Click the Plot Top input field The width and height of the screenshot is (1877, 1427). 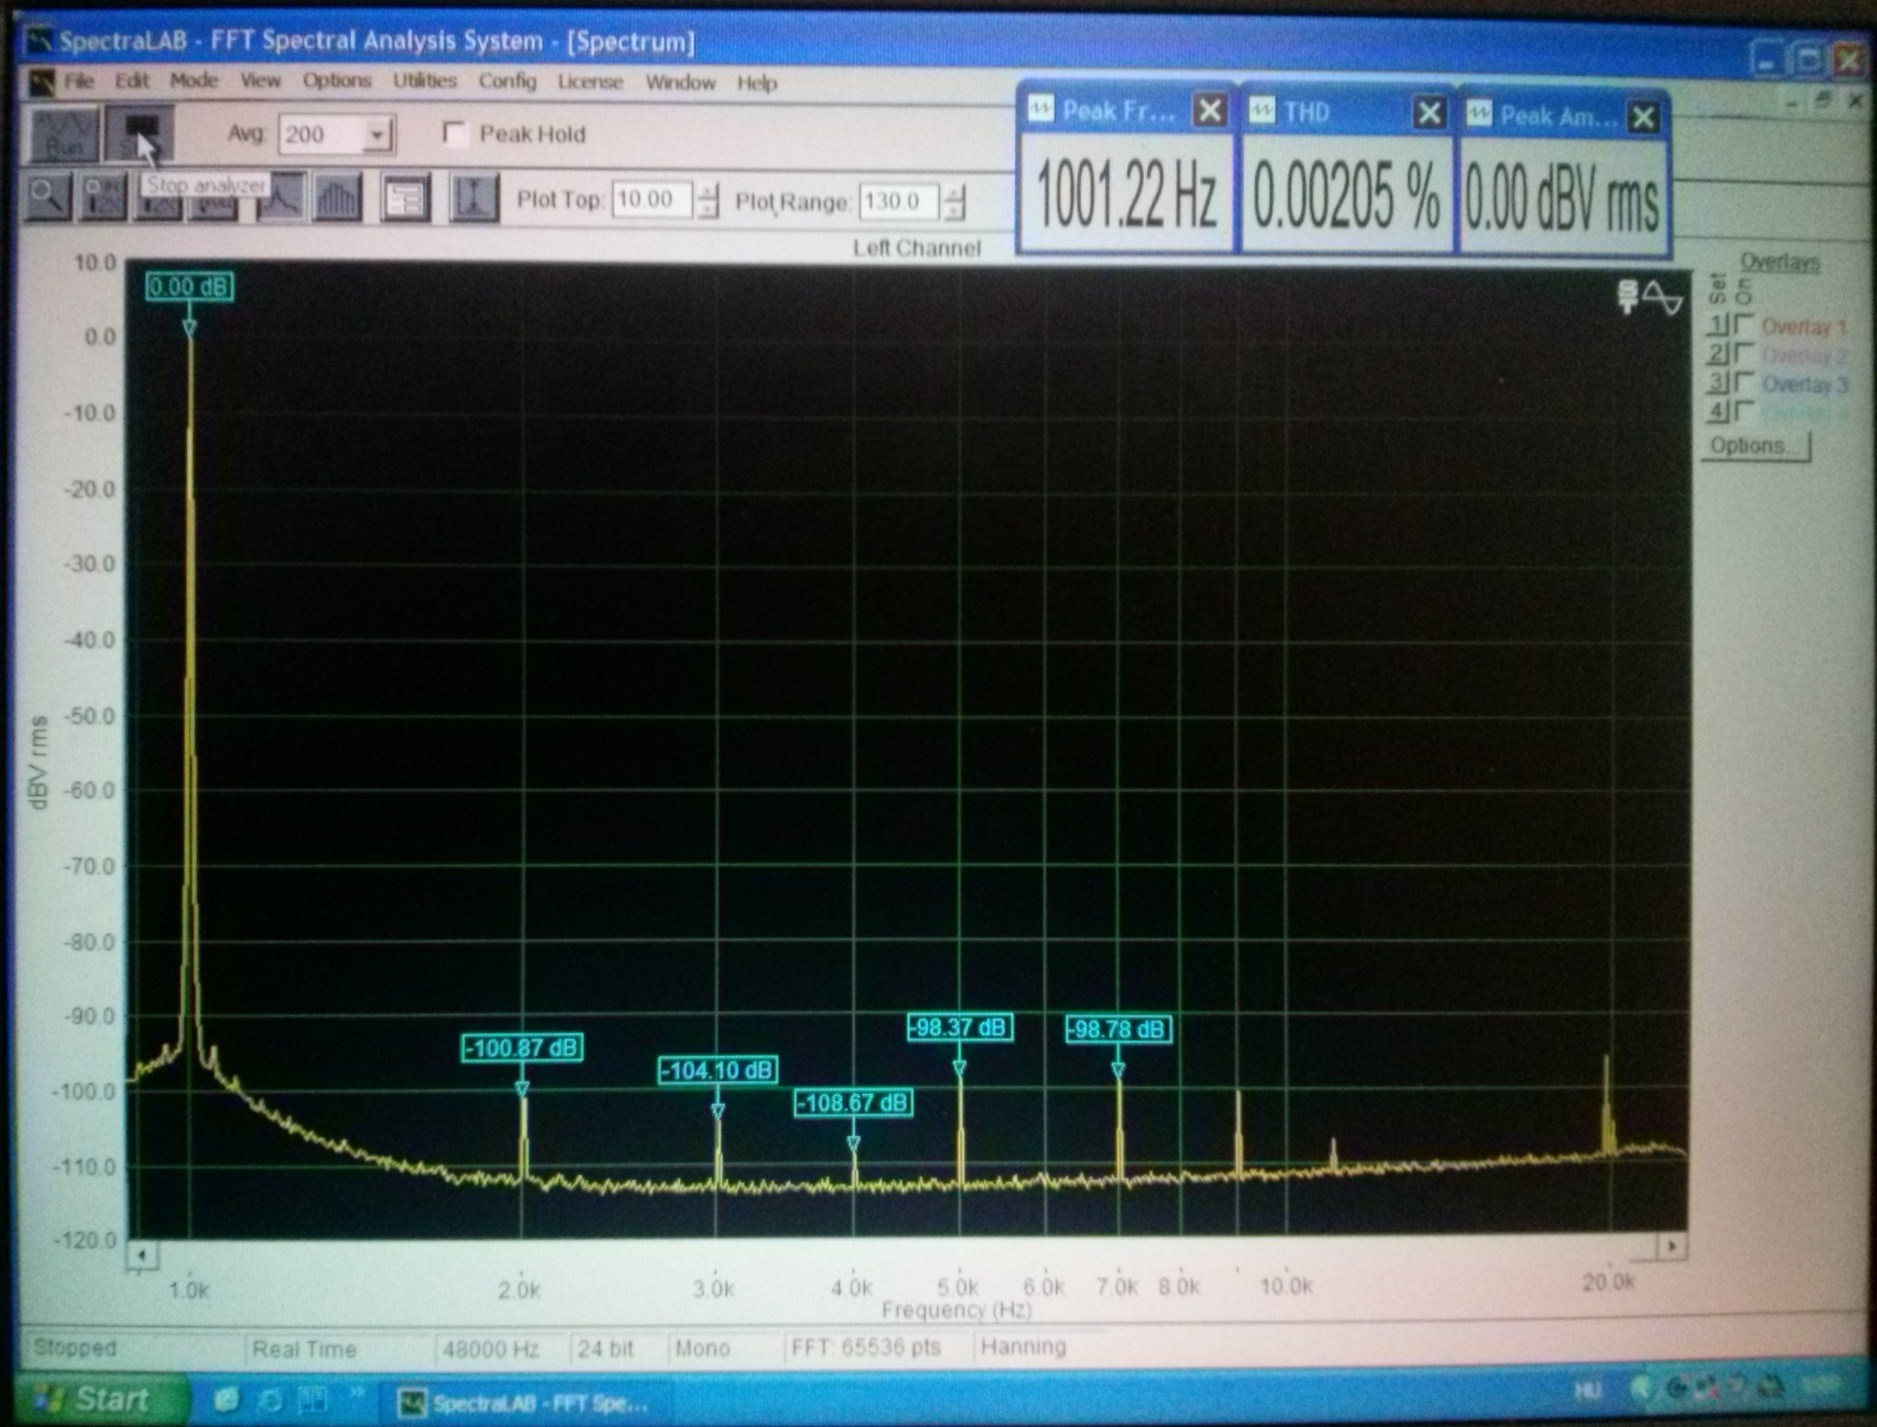[653, 200]
